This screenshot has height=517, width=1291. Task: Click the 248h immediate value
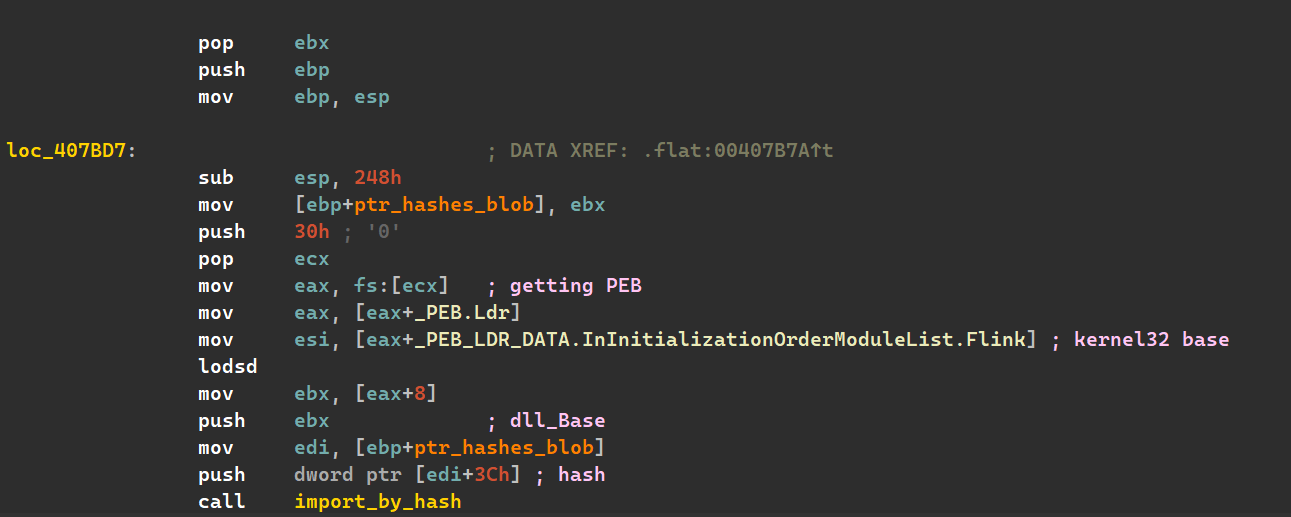(377, 178)
